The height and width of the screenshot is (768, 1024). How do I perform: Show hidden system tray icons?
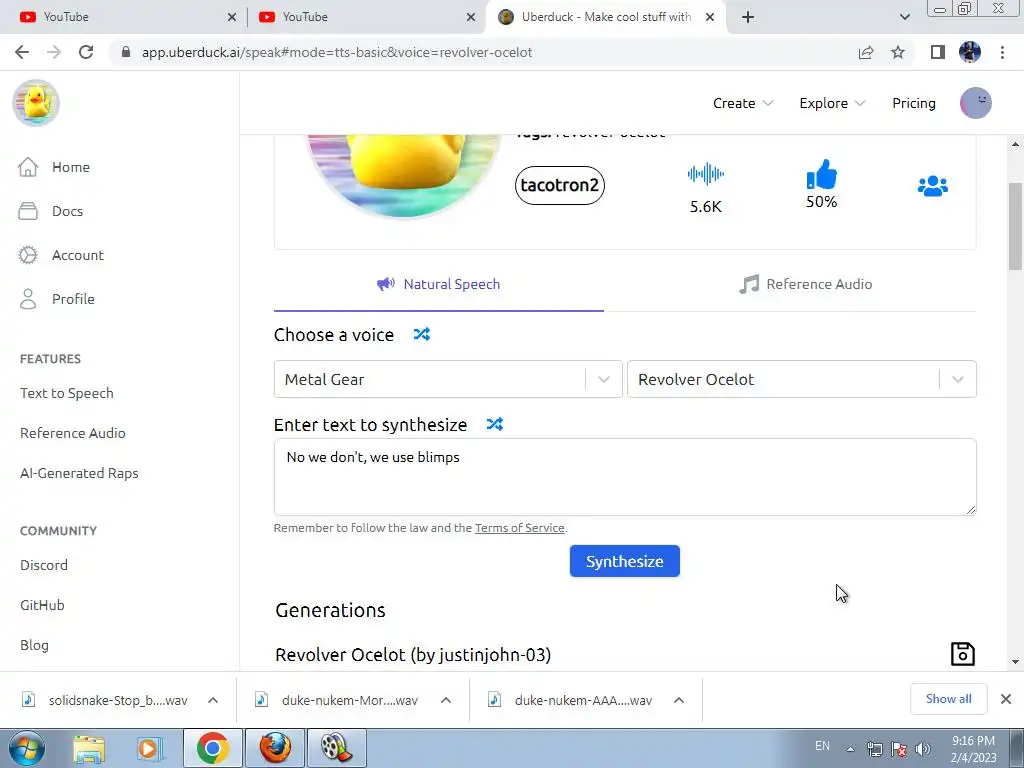pyautogui.click(x=850, y=749)
